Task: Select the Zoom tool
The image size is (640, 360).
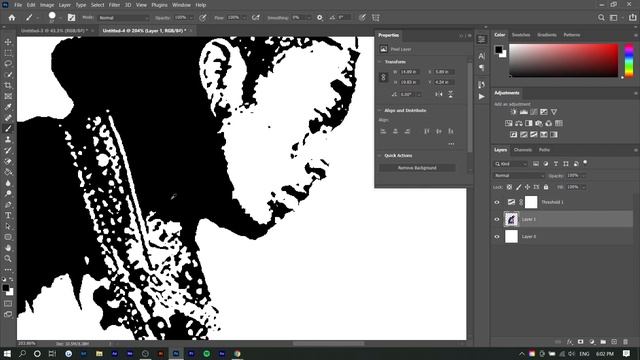Action: (8, 258)
